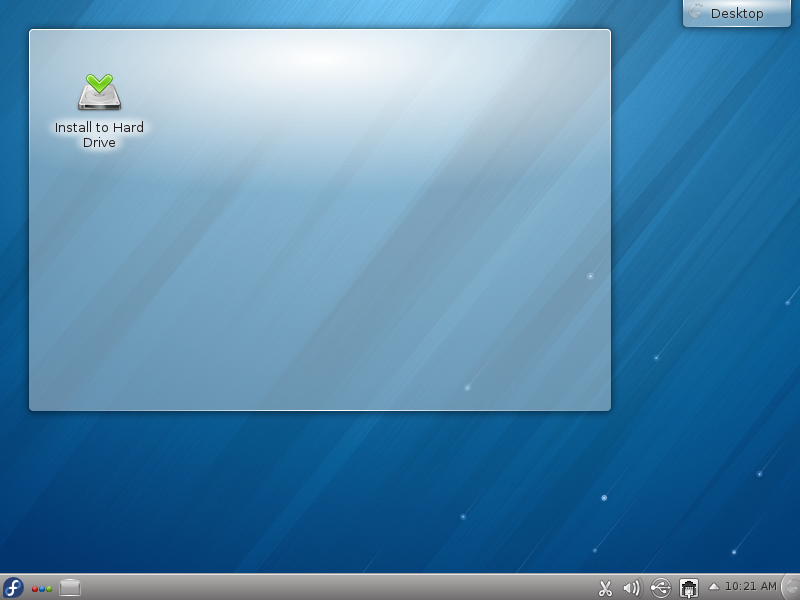Select the Install to Hard Drive disk icon
This screenshot has width=800, height=600.
coord(99,93)
